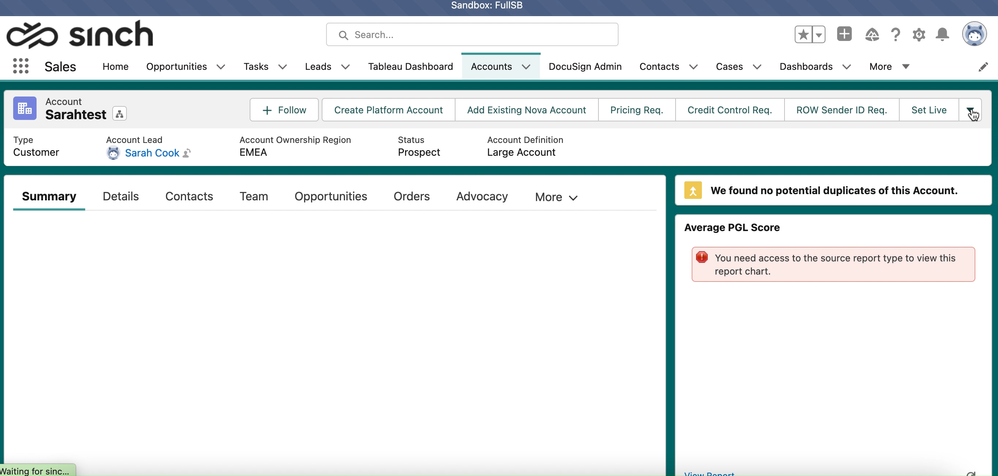The width and height of the screenshot is (998, 476).
Task: Click Sarah Cook's small avatar icon
Action: pyautogui.click(x=113, y=153)
